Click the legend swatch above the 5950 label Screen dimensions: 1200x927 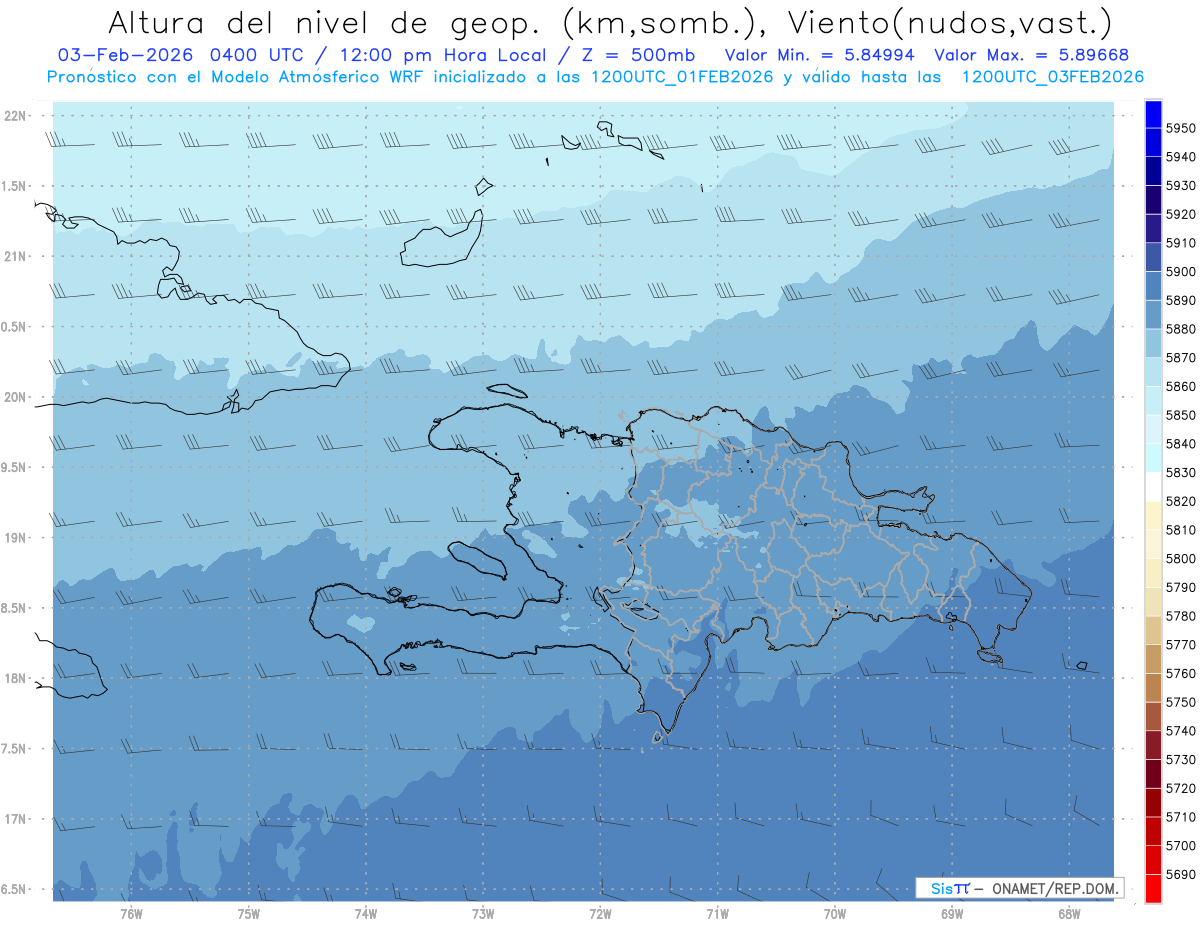click(x=1153, y=115)
